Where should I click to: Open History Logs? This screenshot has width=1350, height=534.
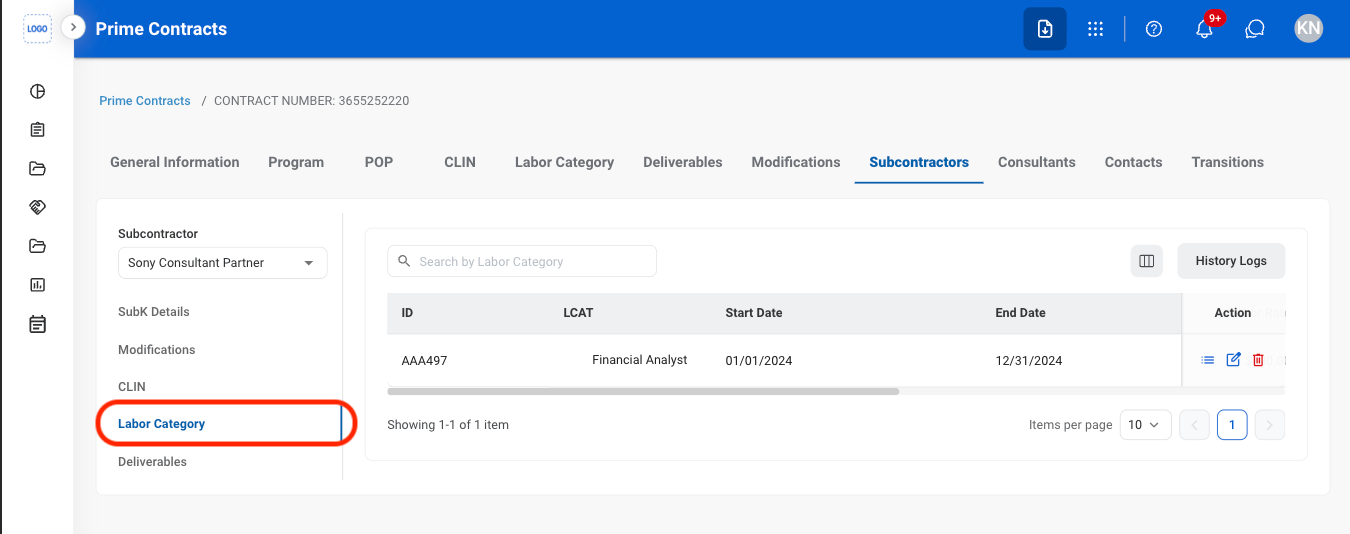pyautogui.click(x=1231, y=261)
